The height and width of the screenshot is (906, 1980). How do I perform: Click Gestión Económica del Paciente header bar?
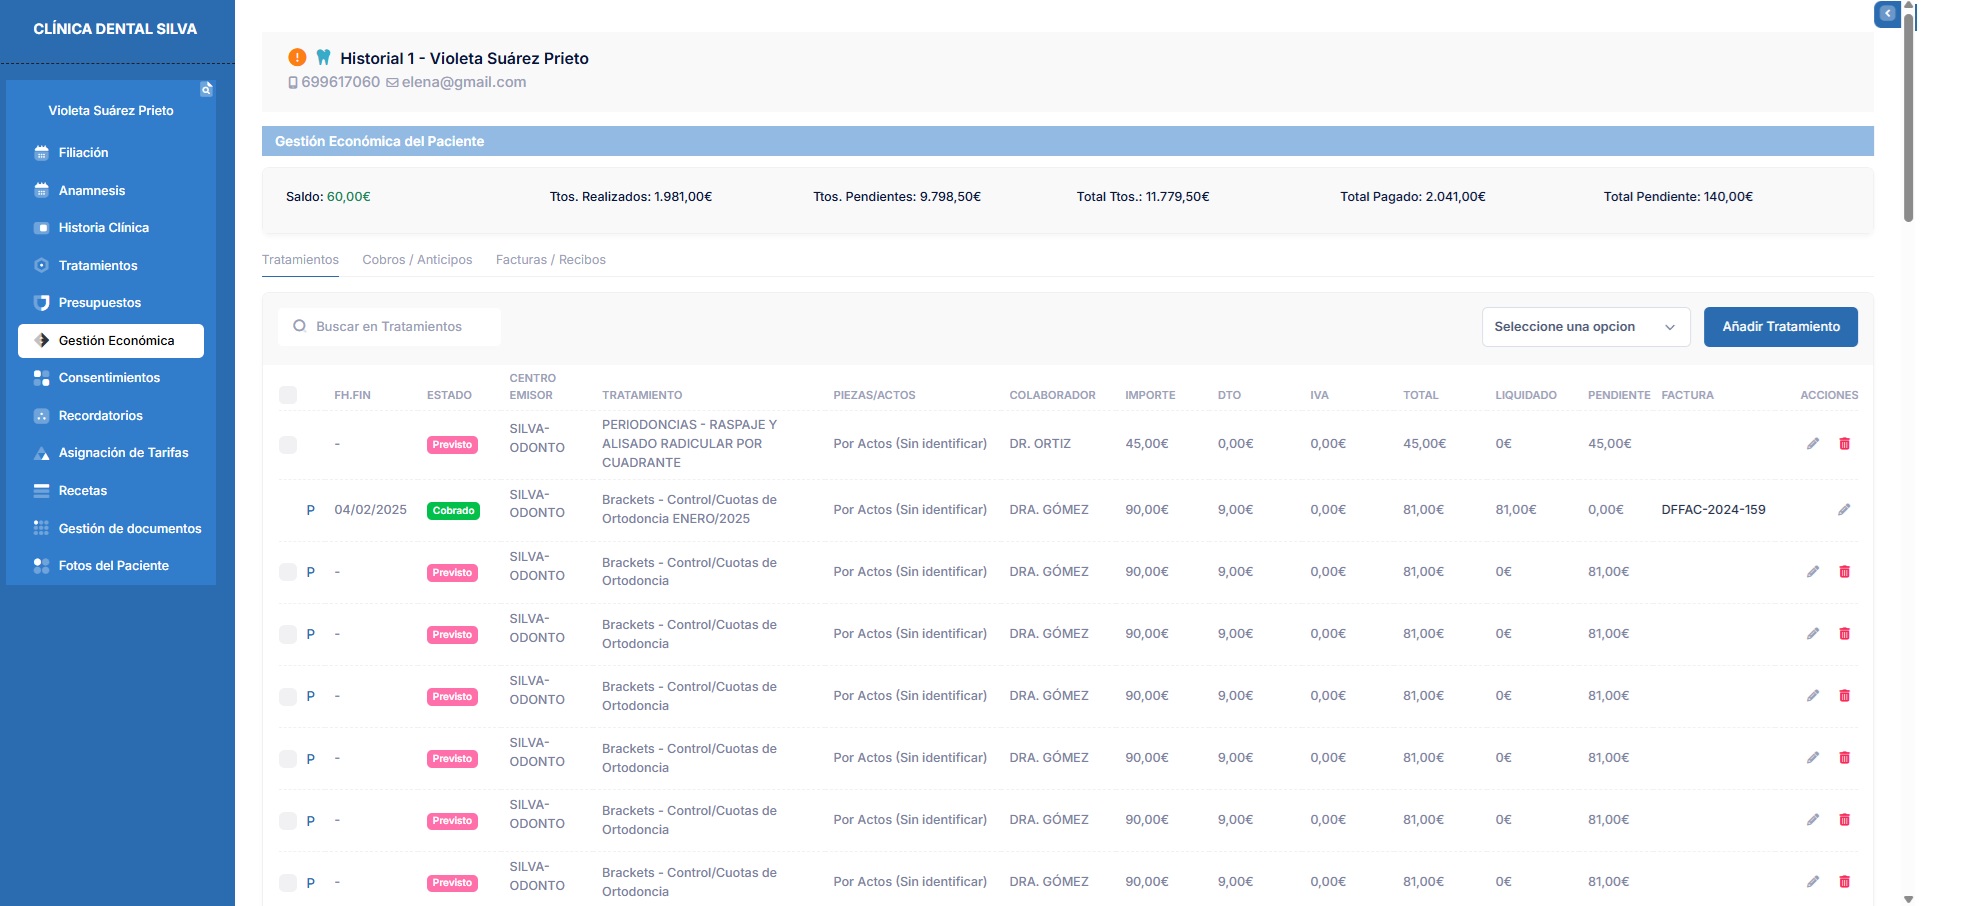pyautogui.click(x=1067, y=141)
